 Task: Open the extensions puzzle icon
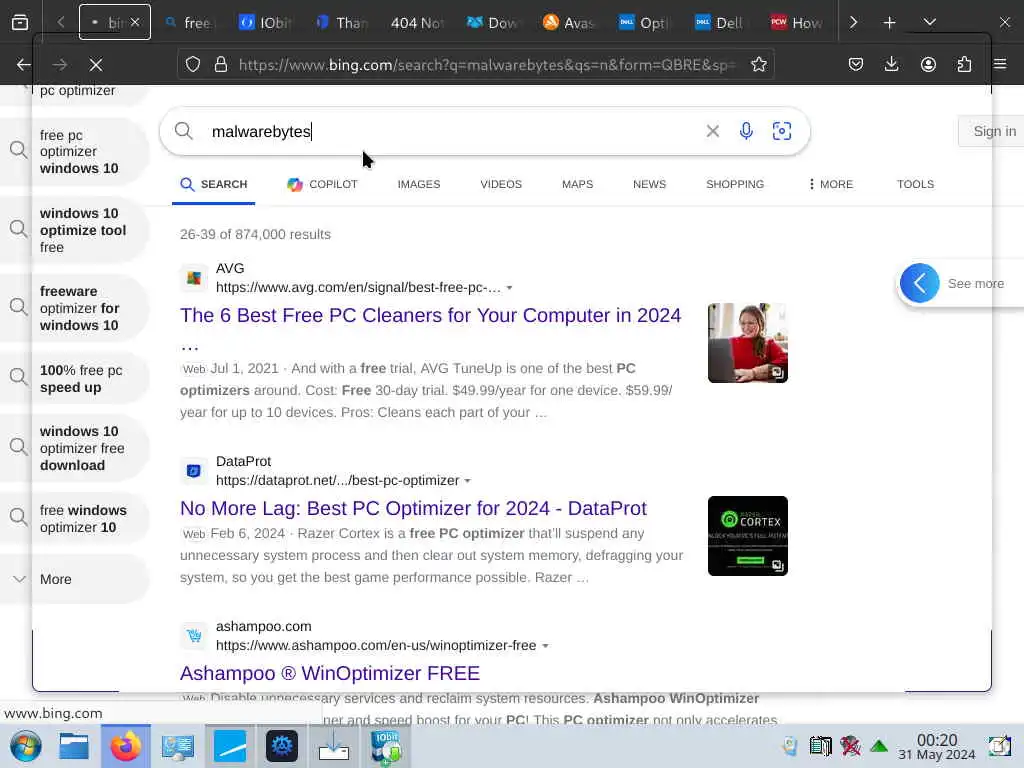pyautogui.click(x=964, y=64)
